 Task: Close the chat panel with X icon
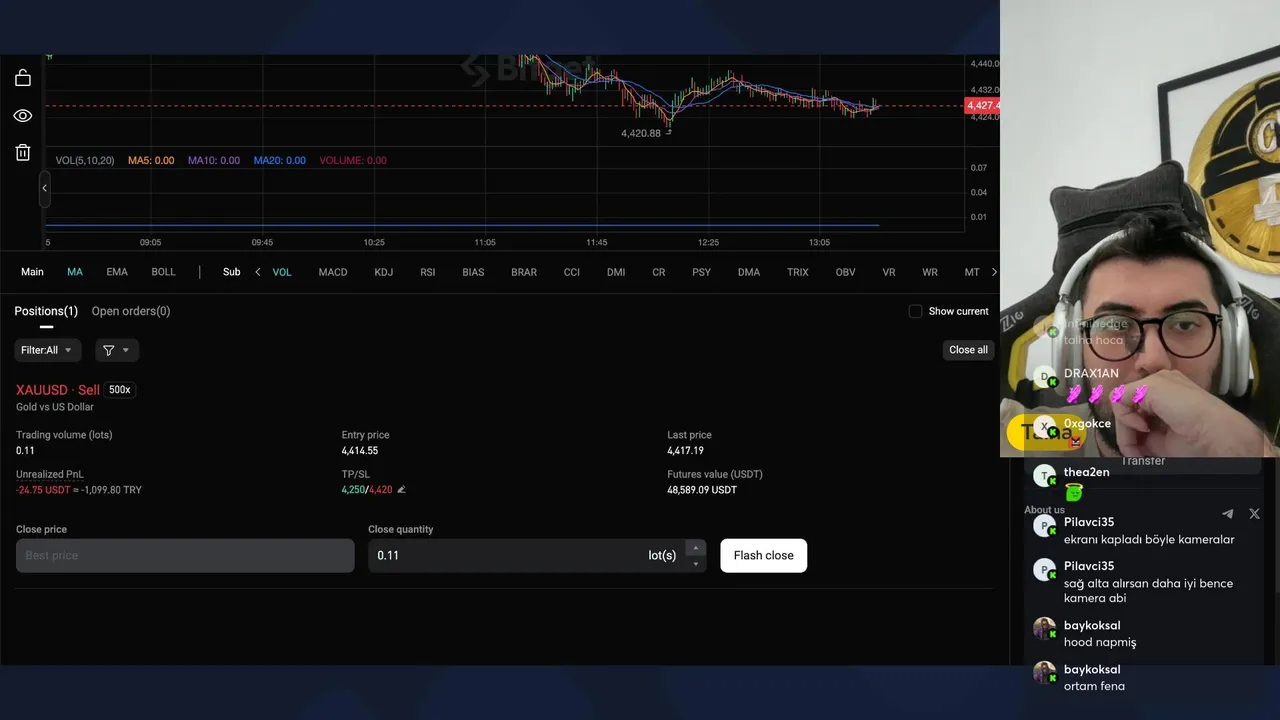(1254, 514)
